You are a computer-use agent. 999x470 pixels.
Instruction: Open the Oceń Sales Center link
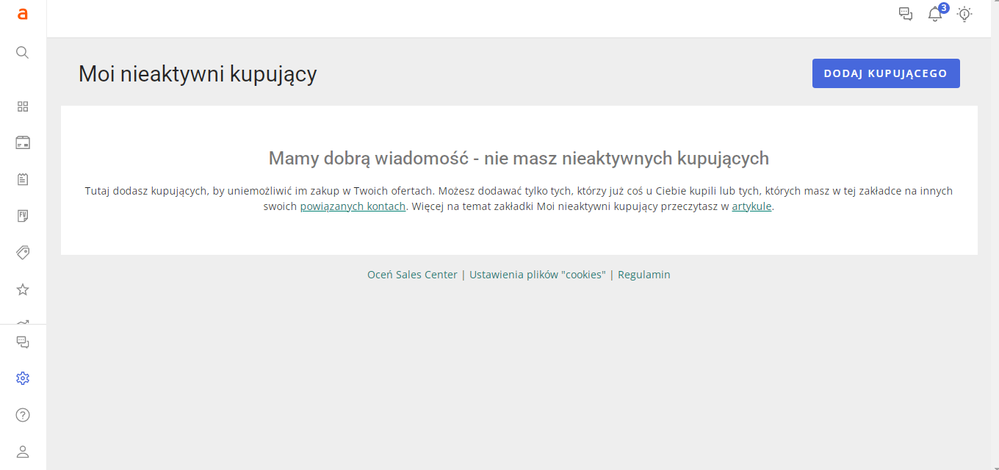(412, 274)
